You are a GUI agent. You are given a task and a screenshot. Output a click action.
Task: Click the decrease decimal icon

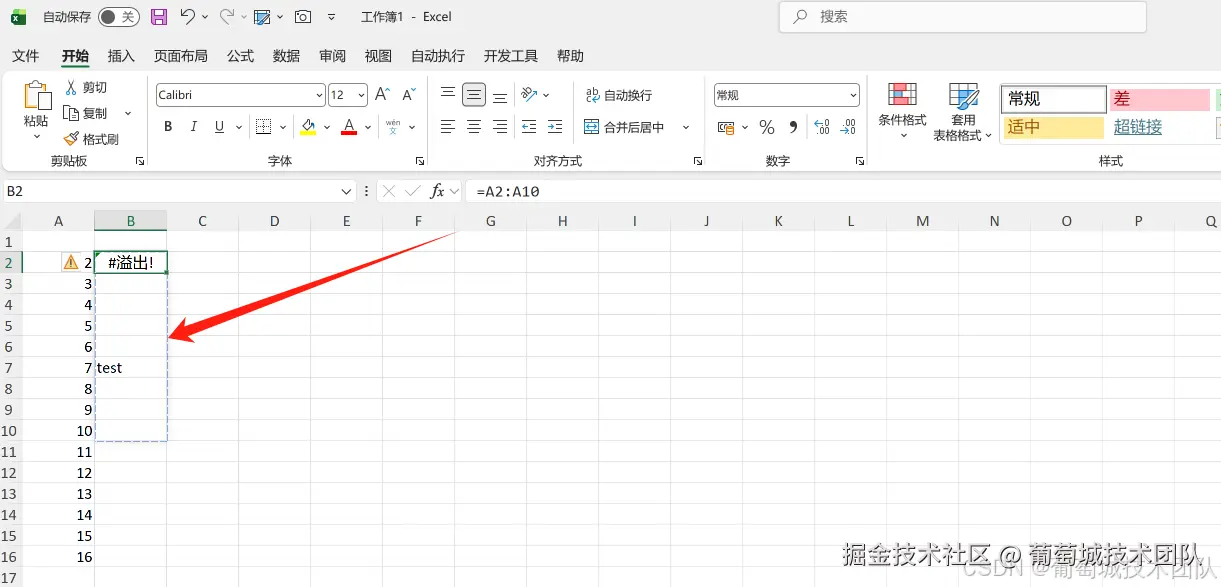click(x=848, y=127)
